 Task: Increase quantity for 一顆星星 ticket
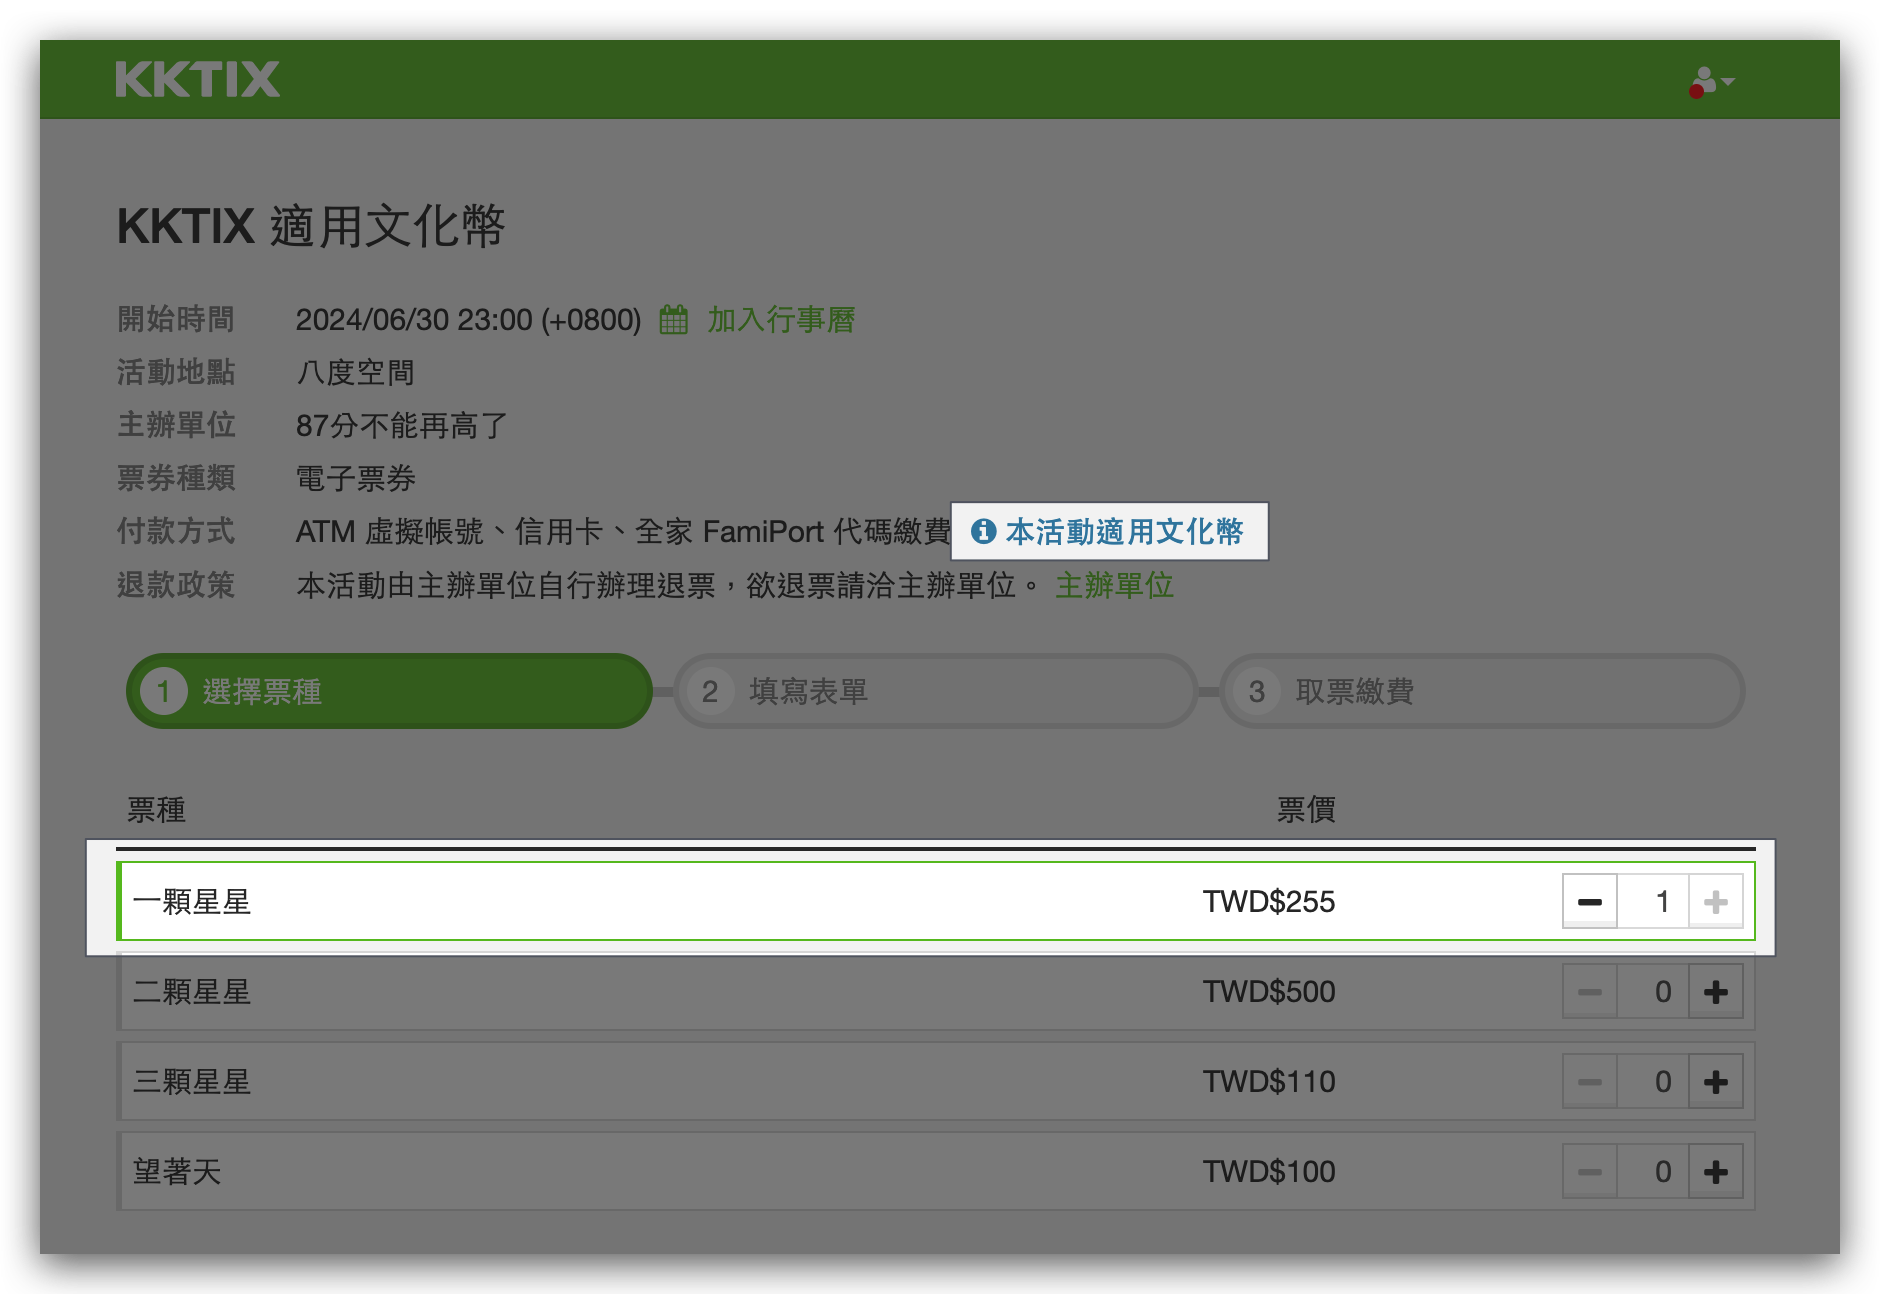tap(1716, 901)
